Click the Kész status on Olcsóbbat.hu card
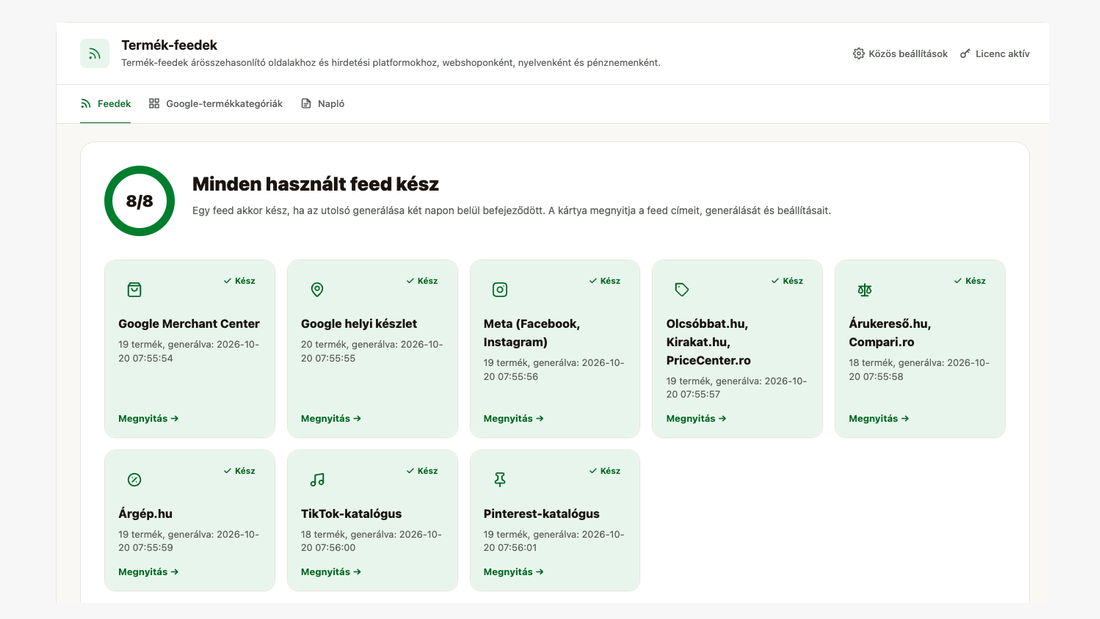This screenshot has width=1100, height=619. (786, 281)
